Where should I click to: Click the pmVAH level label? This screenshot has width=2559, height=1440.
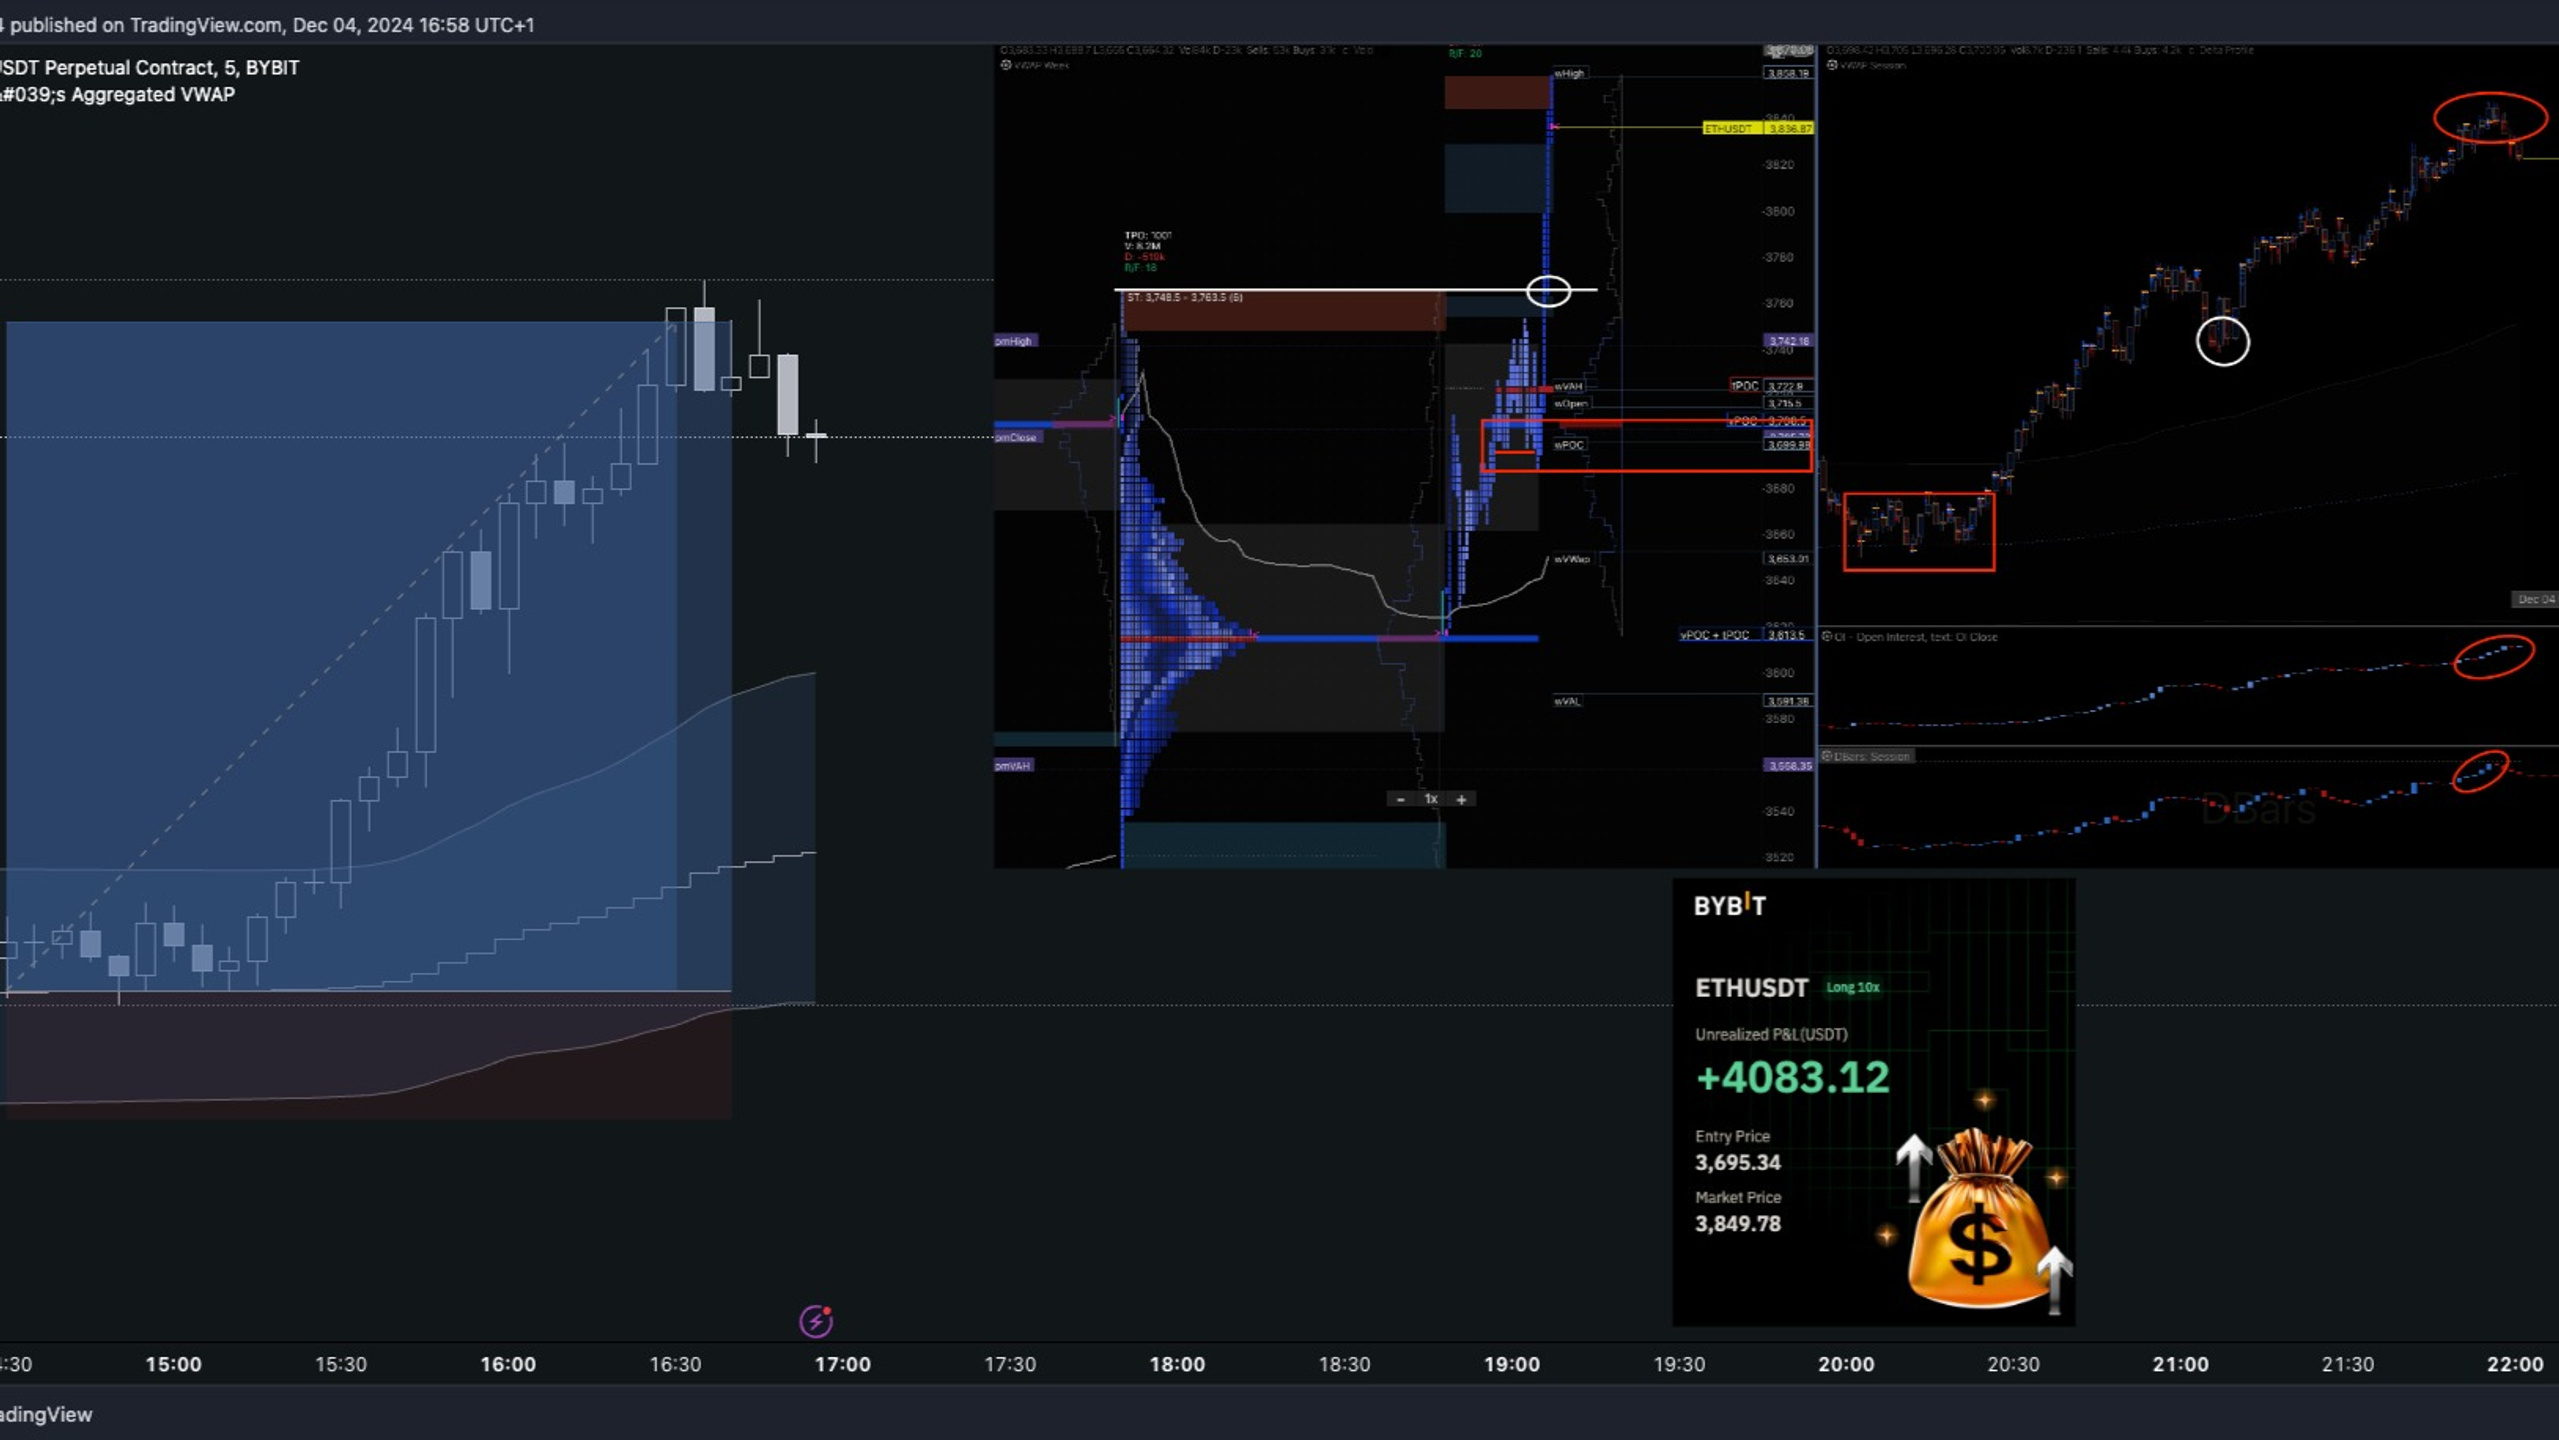(1013, 765)
